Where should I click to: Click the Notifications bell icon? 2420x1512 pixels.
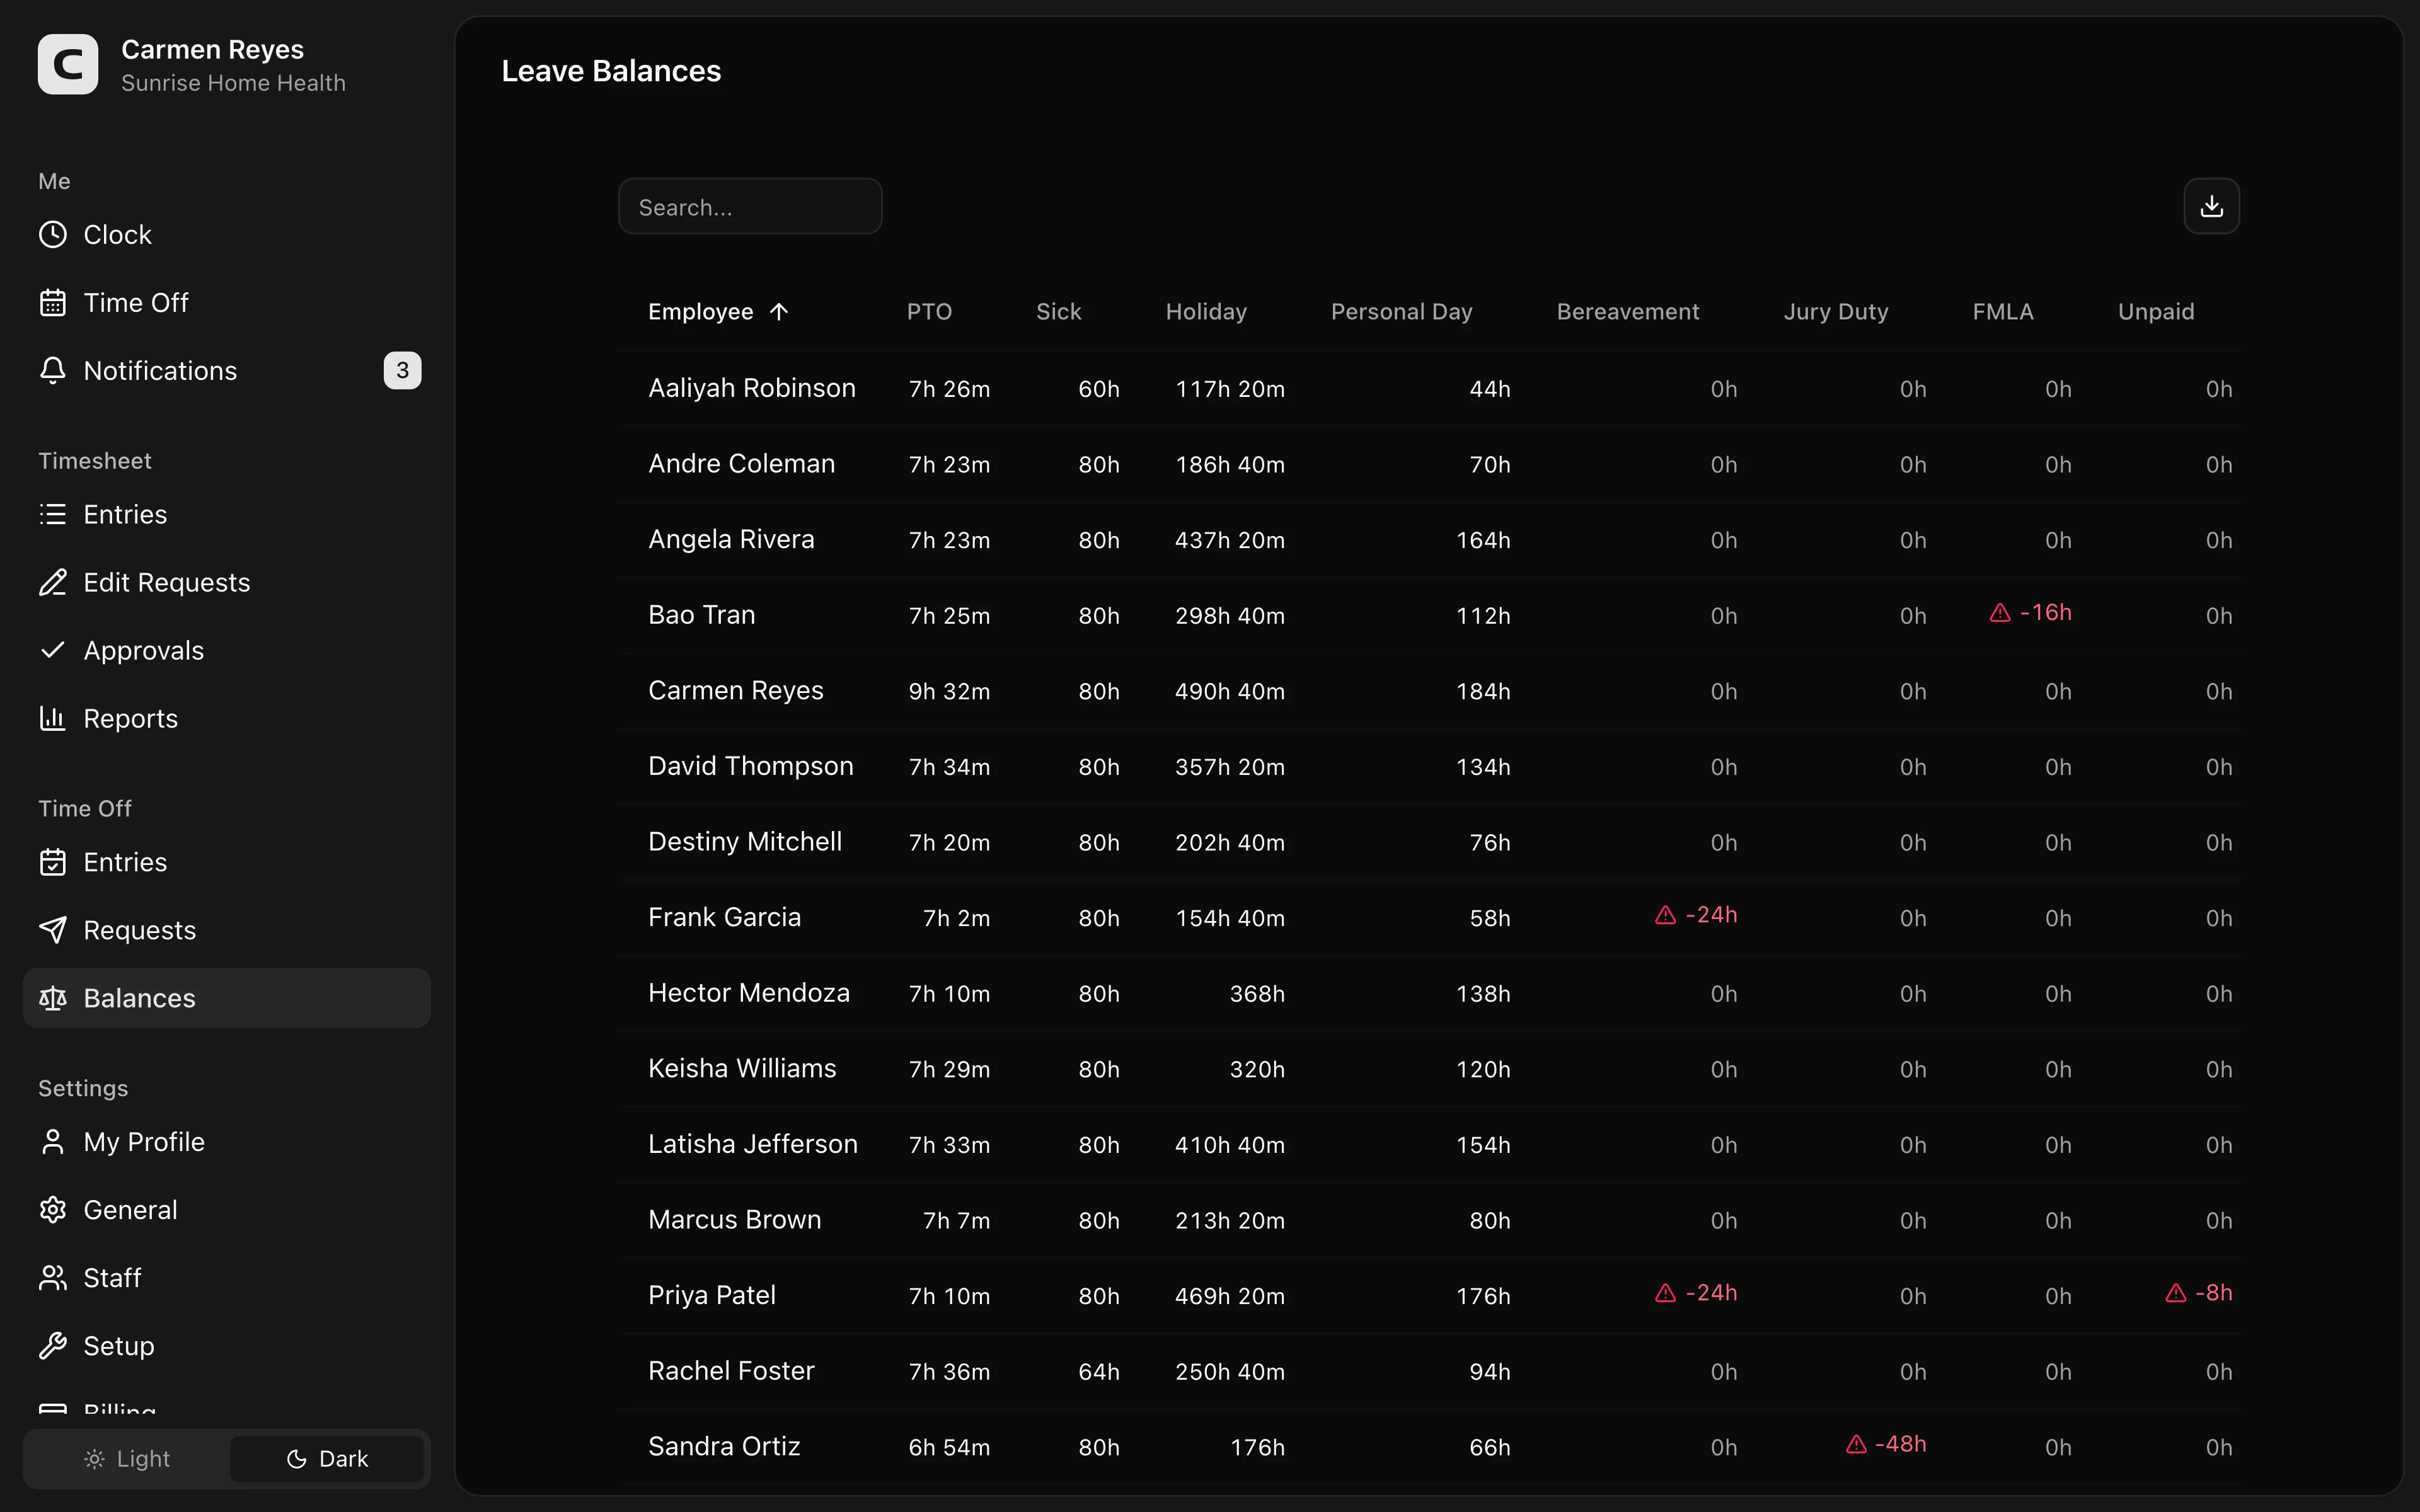point(53,371)
